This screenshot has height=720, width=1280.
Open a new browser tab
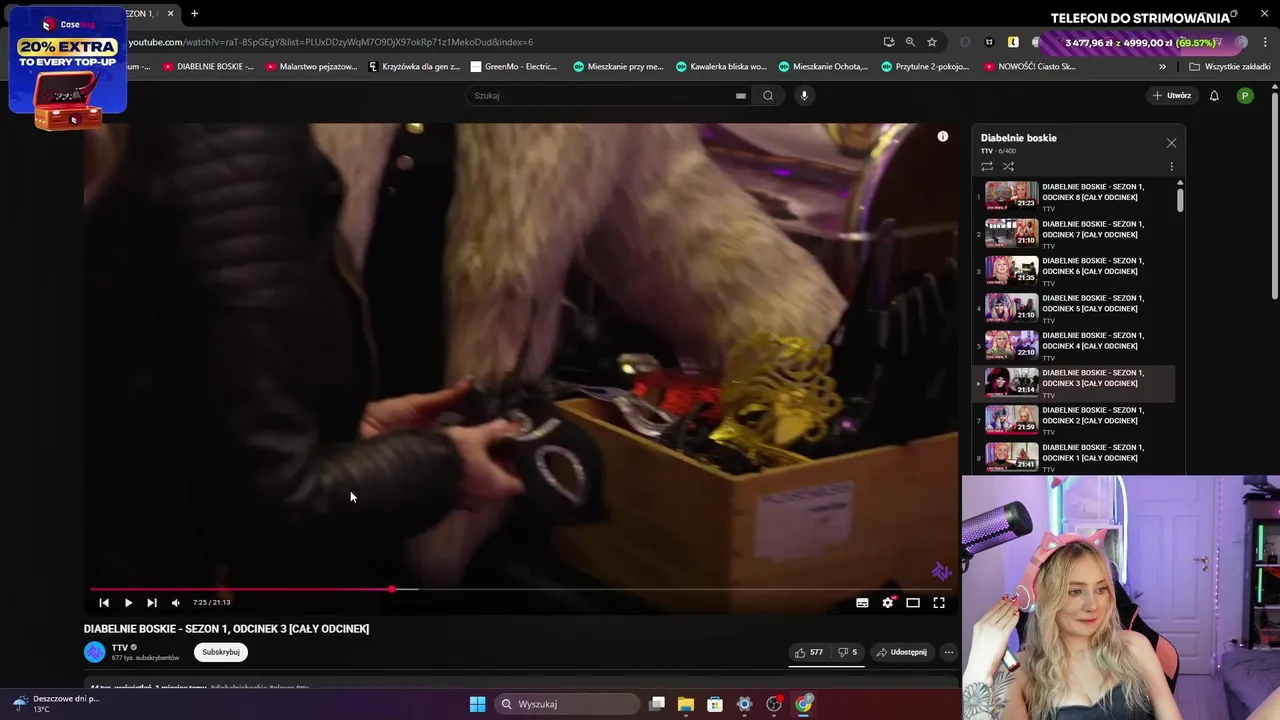point(194,13)
